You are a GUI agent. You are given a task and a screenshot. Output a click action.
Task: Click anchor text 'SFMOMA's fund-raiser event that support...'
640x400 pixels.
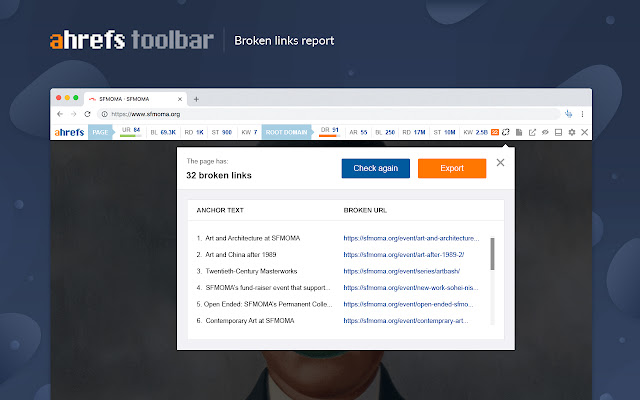pos(268,288)
